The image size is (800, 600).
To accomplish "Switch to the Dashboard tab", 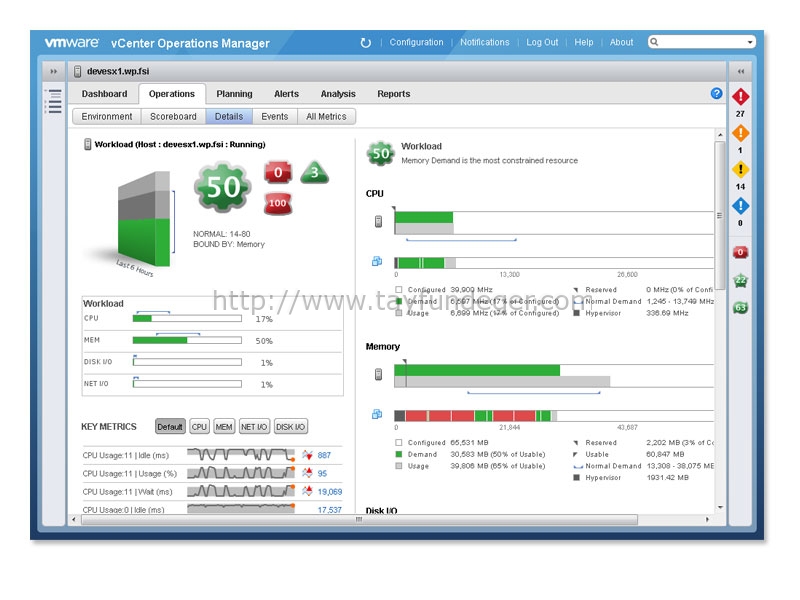I will point(105,94).
